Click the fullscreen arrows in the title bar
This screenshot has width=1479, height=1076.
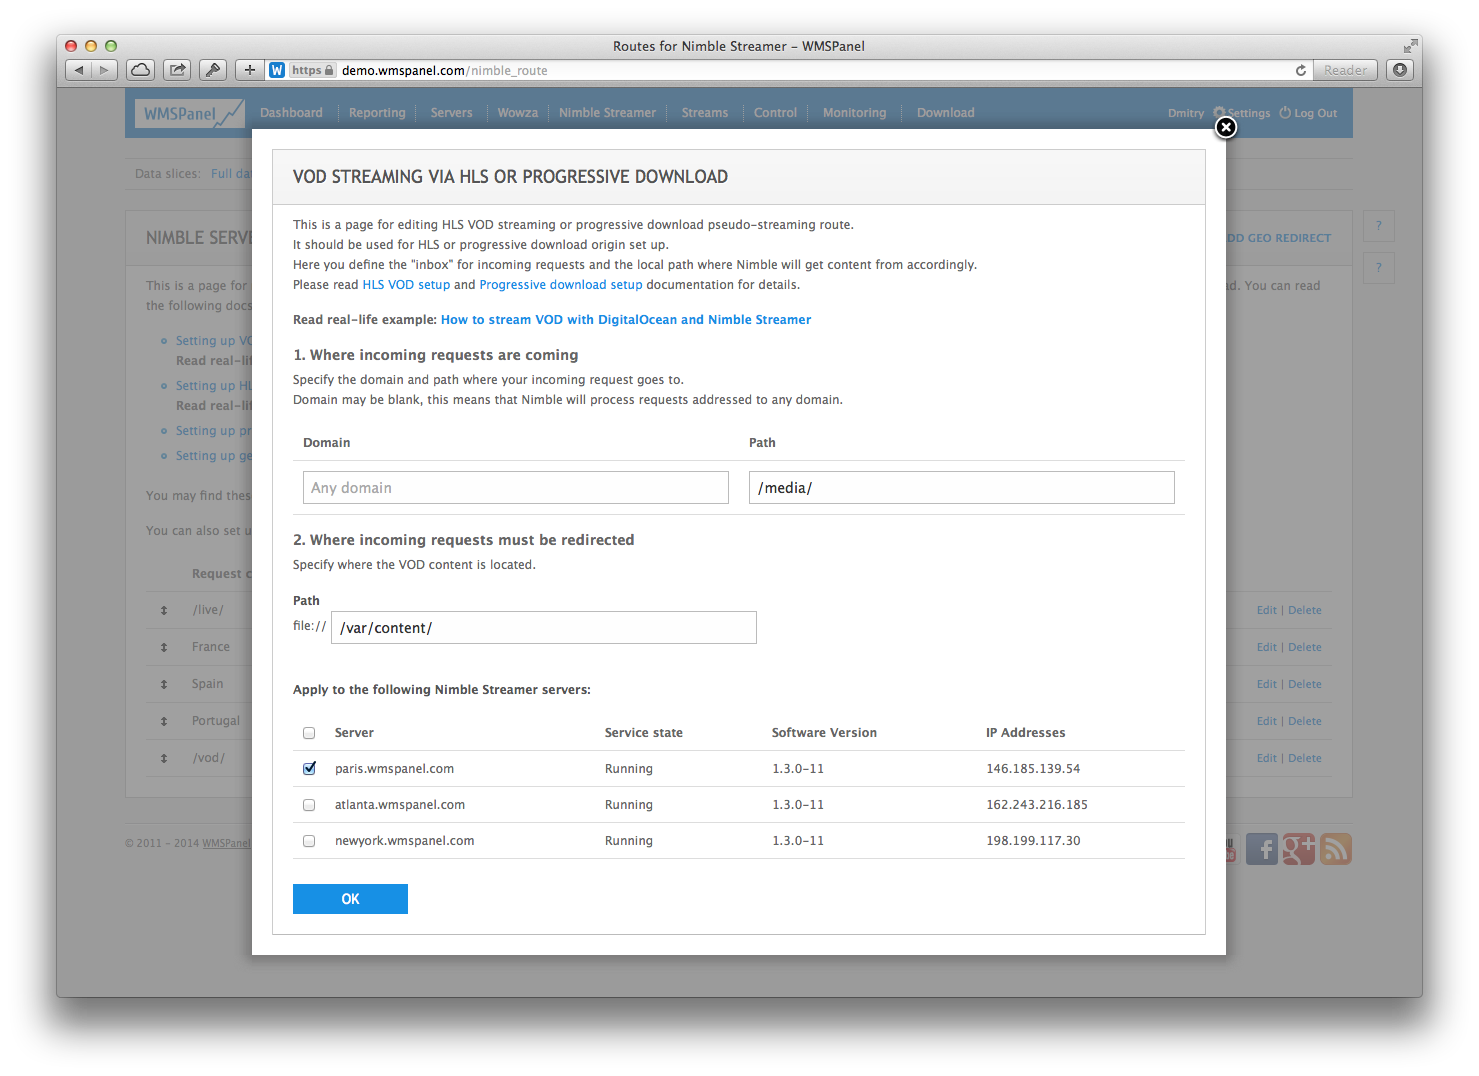click(x=1410, y=46)
